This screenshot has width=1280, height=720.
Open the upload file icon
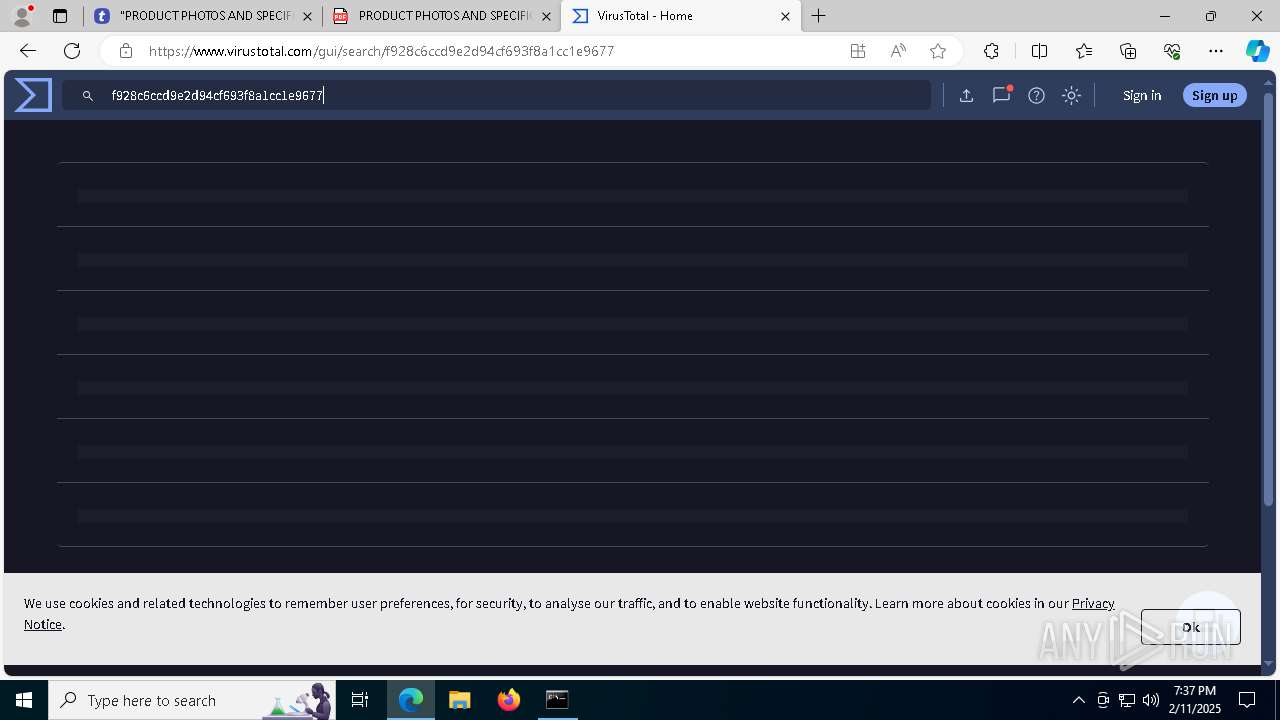(x=966, y=95)
